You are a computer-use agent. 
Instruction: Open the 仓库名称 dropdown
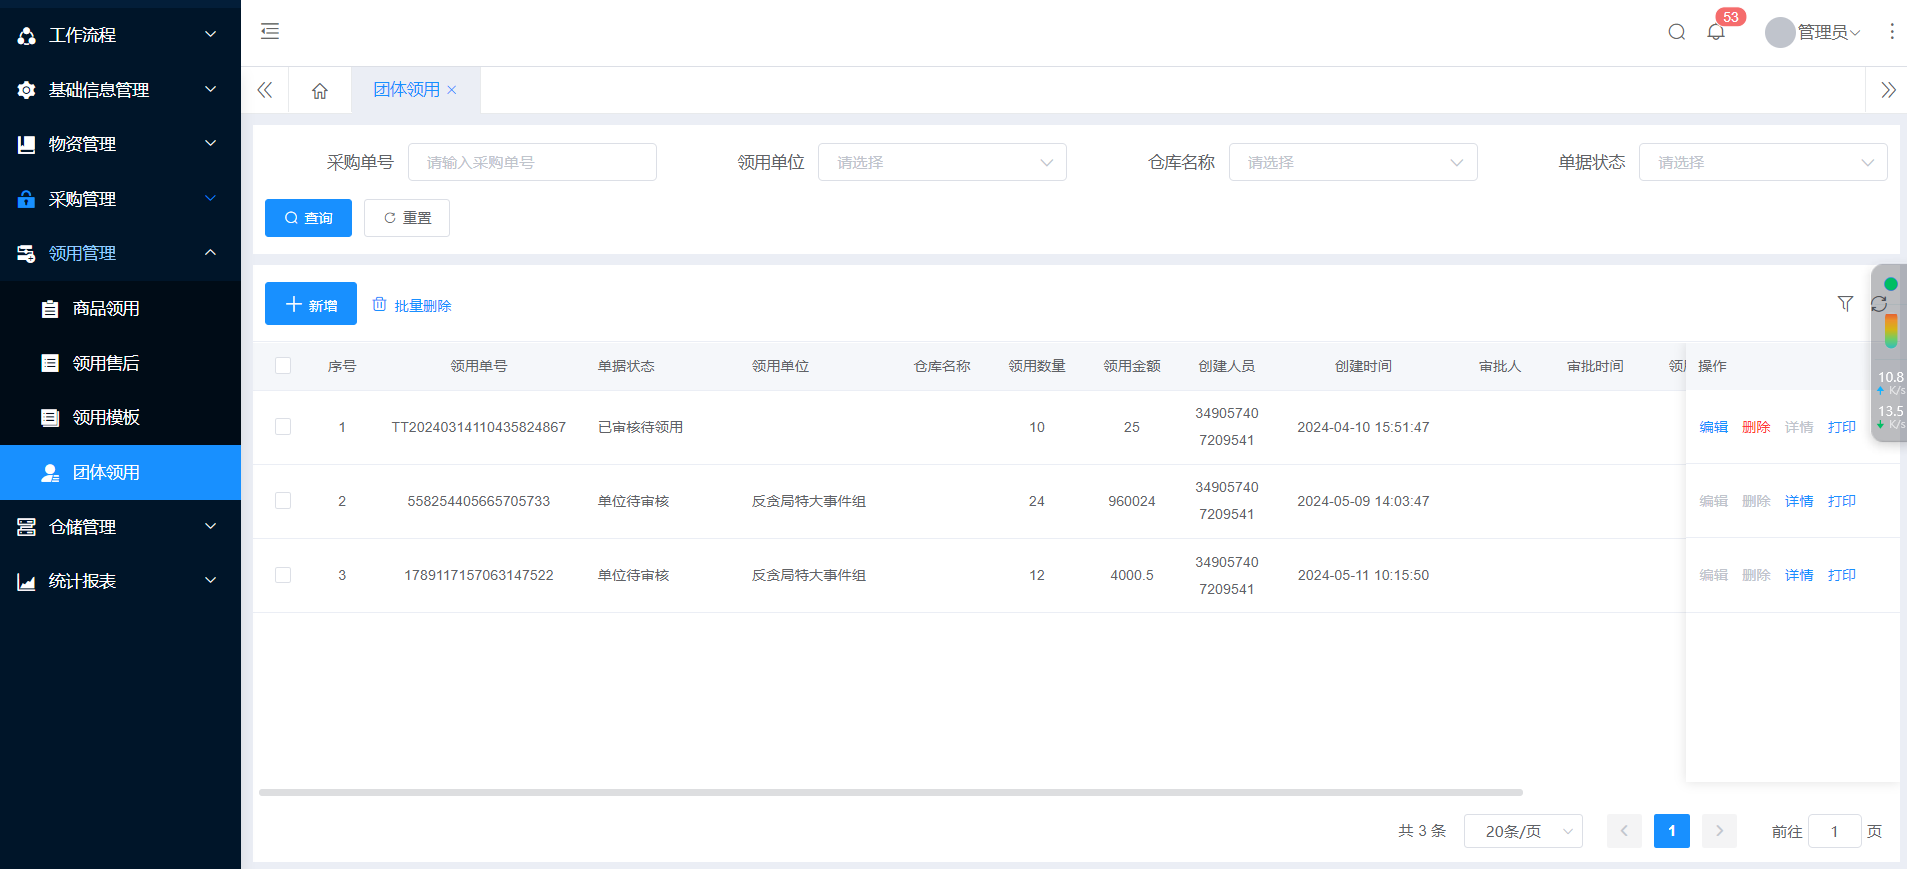[x=1353, y=162]
